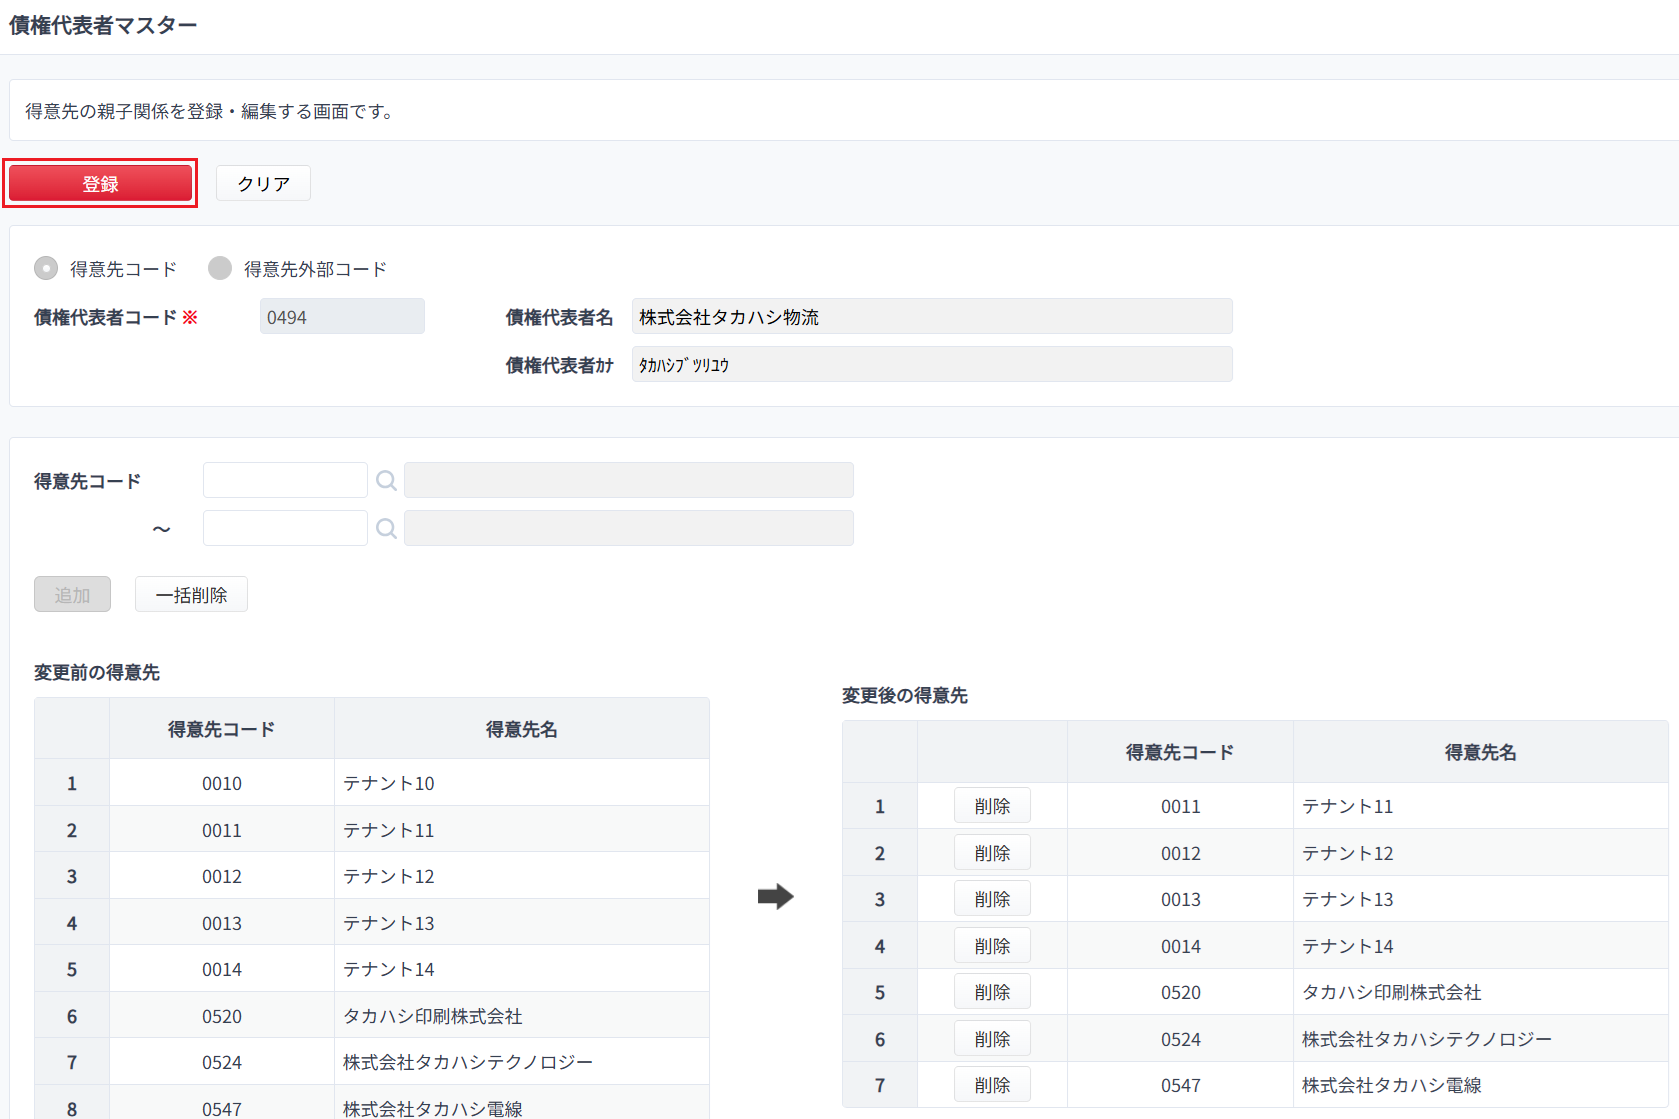Delete テナント14 row in 変更後 table
This screenshot has width=1679, height=1119.
coord(992,946)
